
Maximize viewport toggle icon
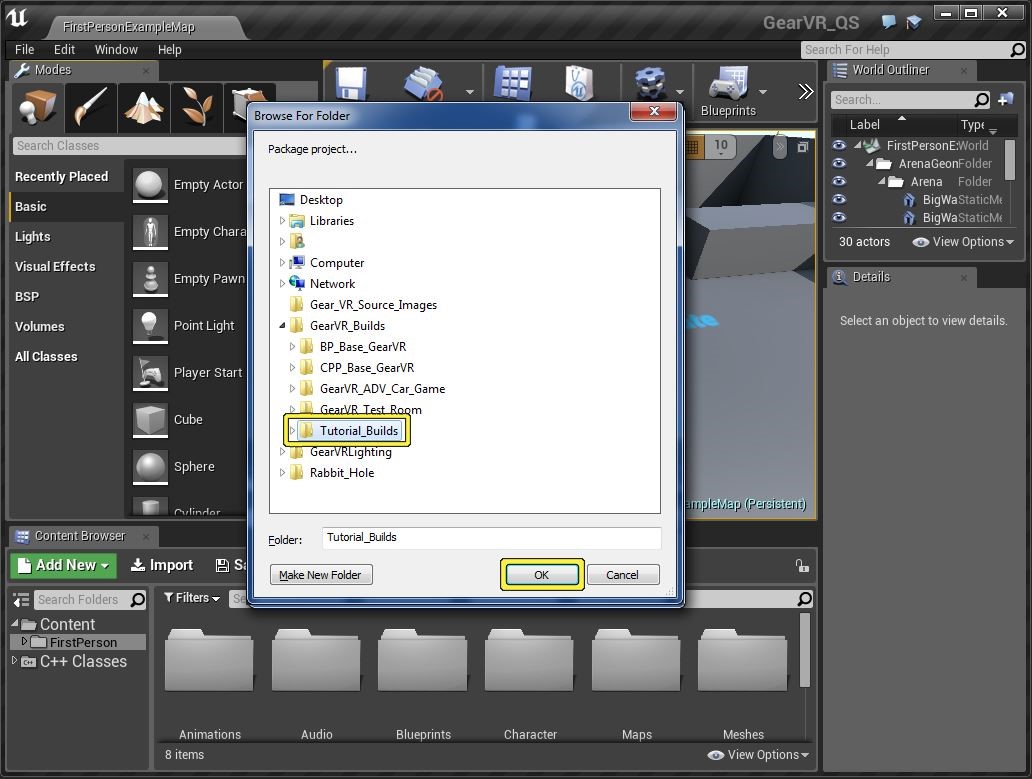pyautogui.click(x=802, y=147)
